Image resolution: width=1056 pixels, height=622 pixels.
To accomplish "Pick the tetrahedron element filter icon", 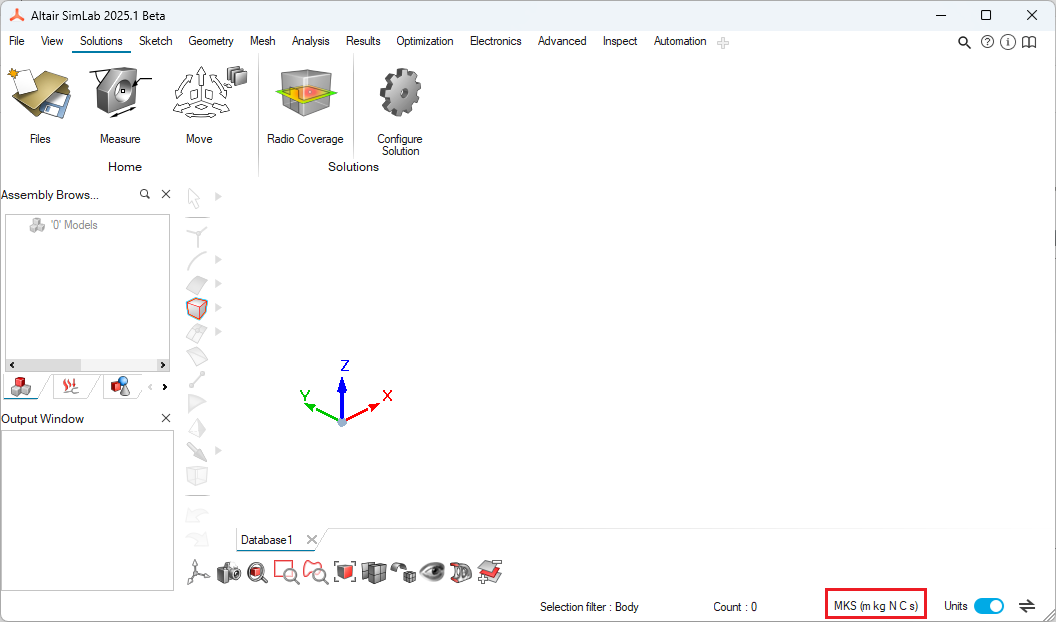I will pos(197,427).
